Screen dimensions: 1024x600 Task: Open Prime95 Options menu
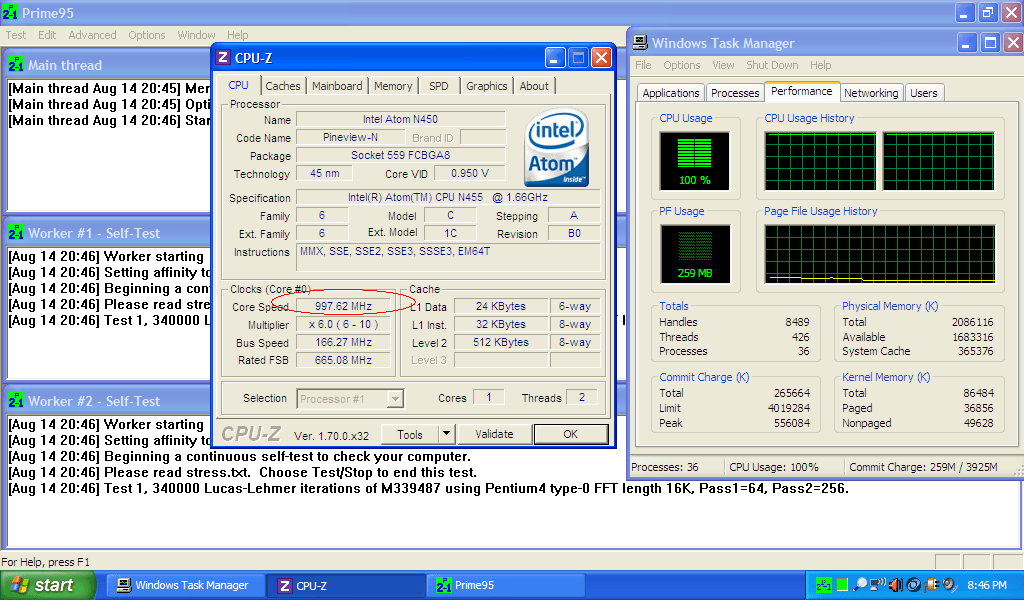pos(146,35)
